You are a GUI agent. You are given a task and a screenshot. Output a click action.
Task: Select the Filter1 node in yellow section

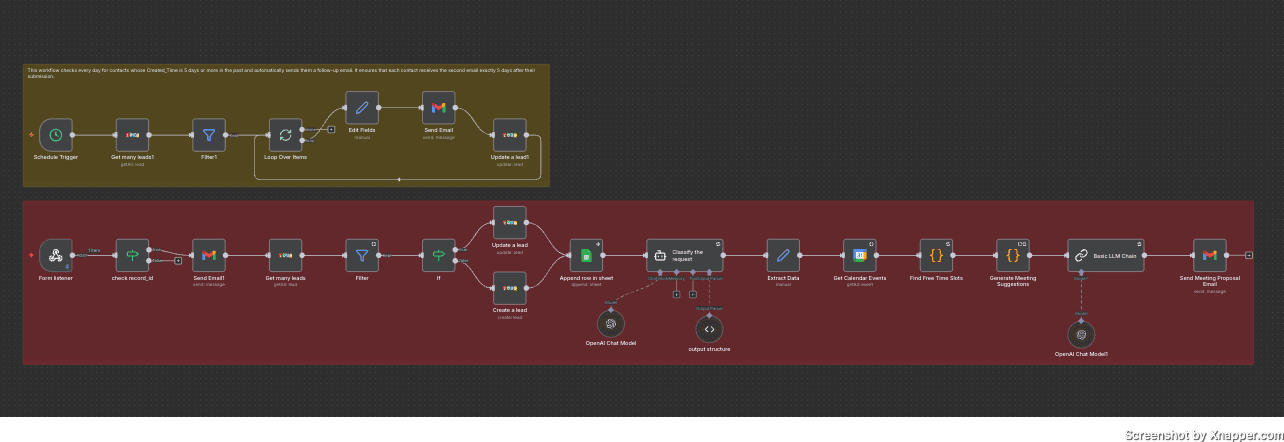(x=209, y=135)
